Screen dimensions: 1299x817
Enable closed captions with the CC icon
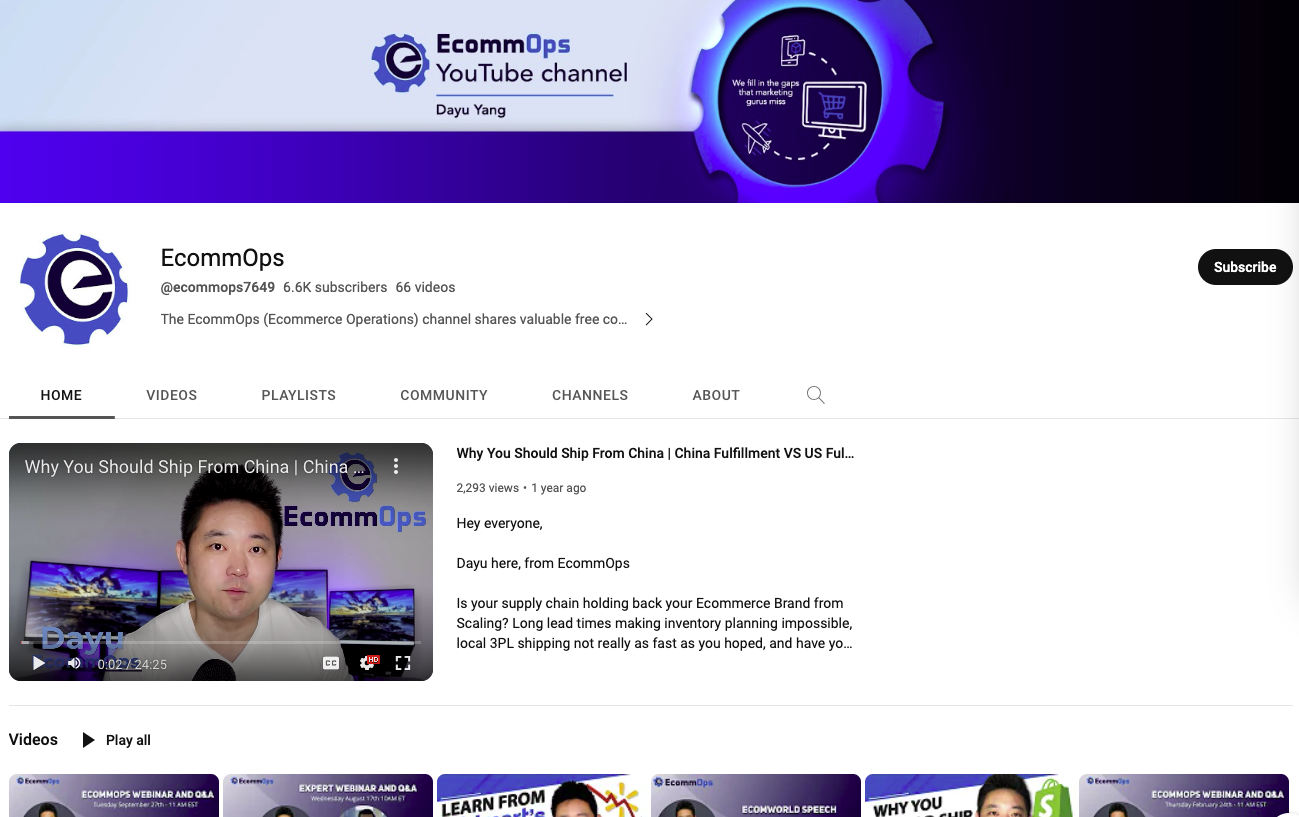pyautogui.click(x=331, y=662)
